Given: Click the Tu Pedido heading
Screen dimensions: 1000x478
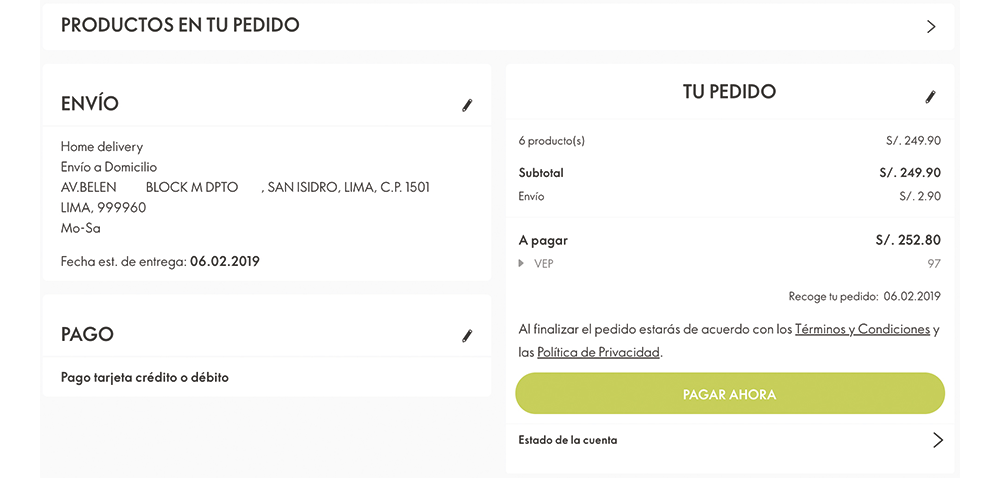Looking at the screenshot, I should tap(730, 91).
